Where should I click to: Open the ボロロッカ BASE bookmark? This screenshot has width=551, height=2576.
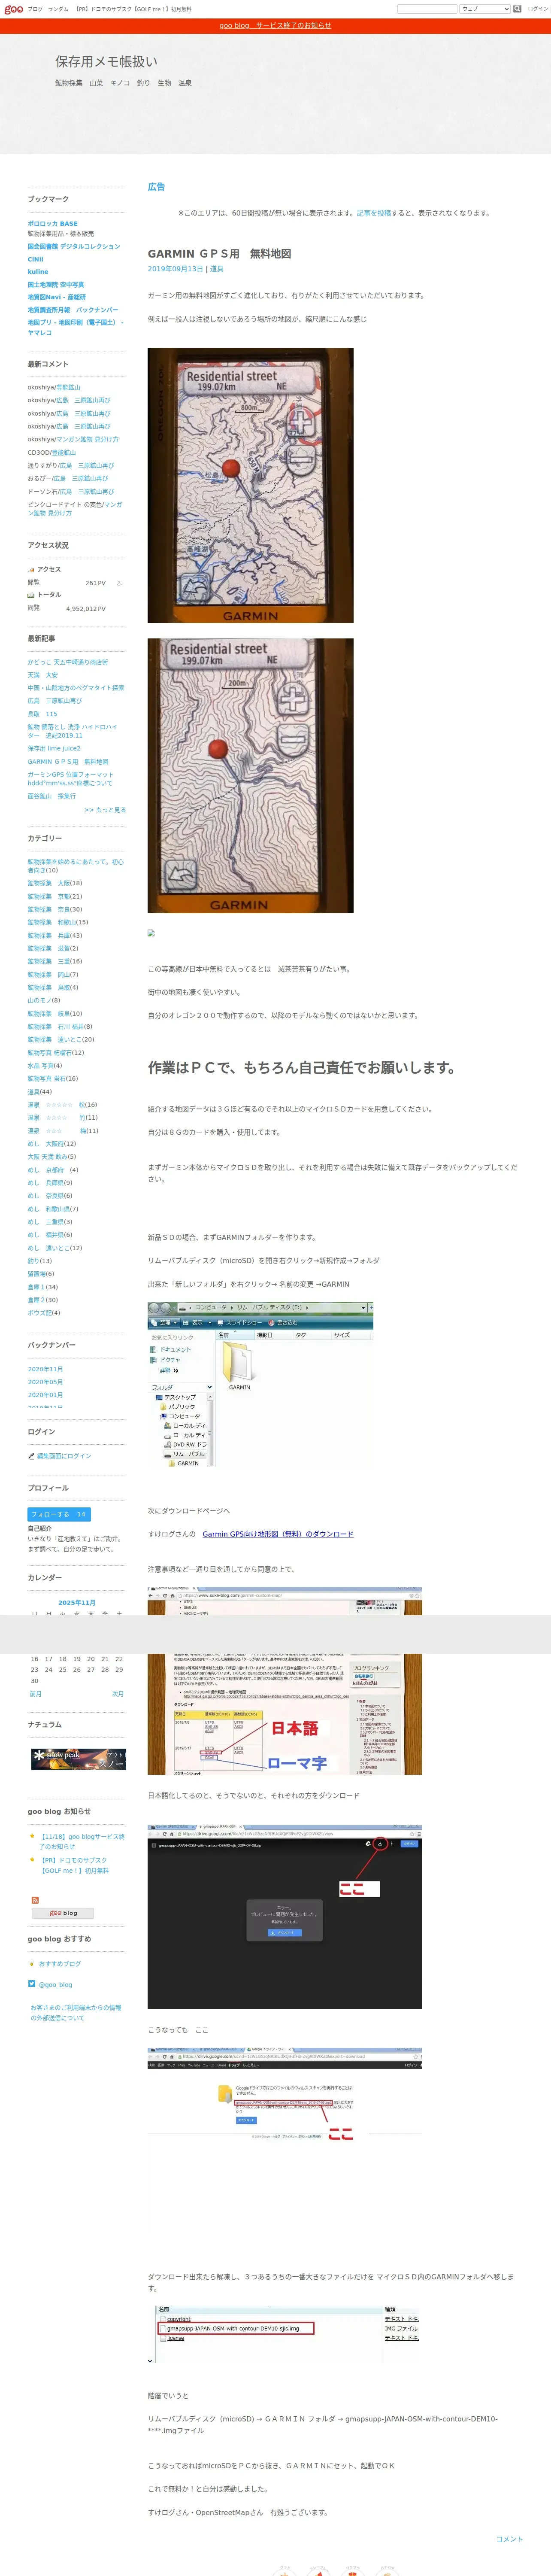click(52, 224)
